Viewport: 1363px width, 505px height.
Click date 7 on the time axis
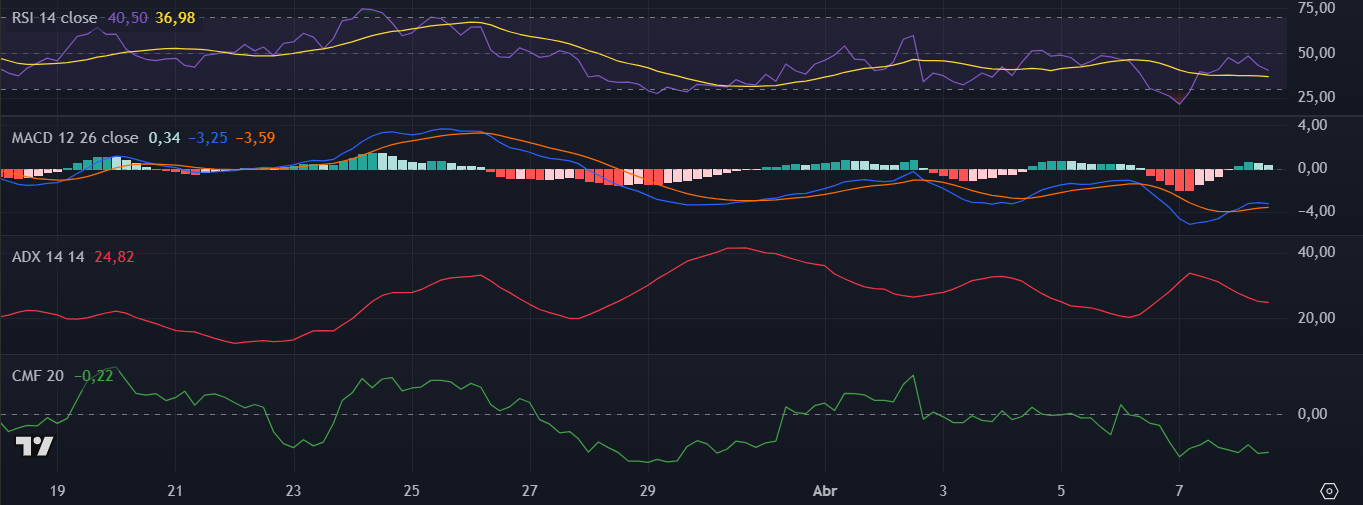point(1179,491)
